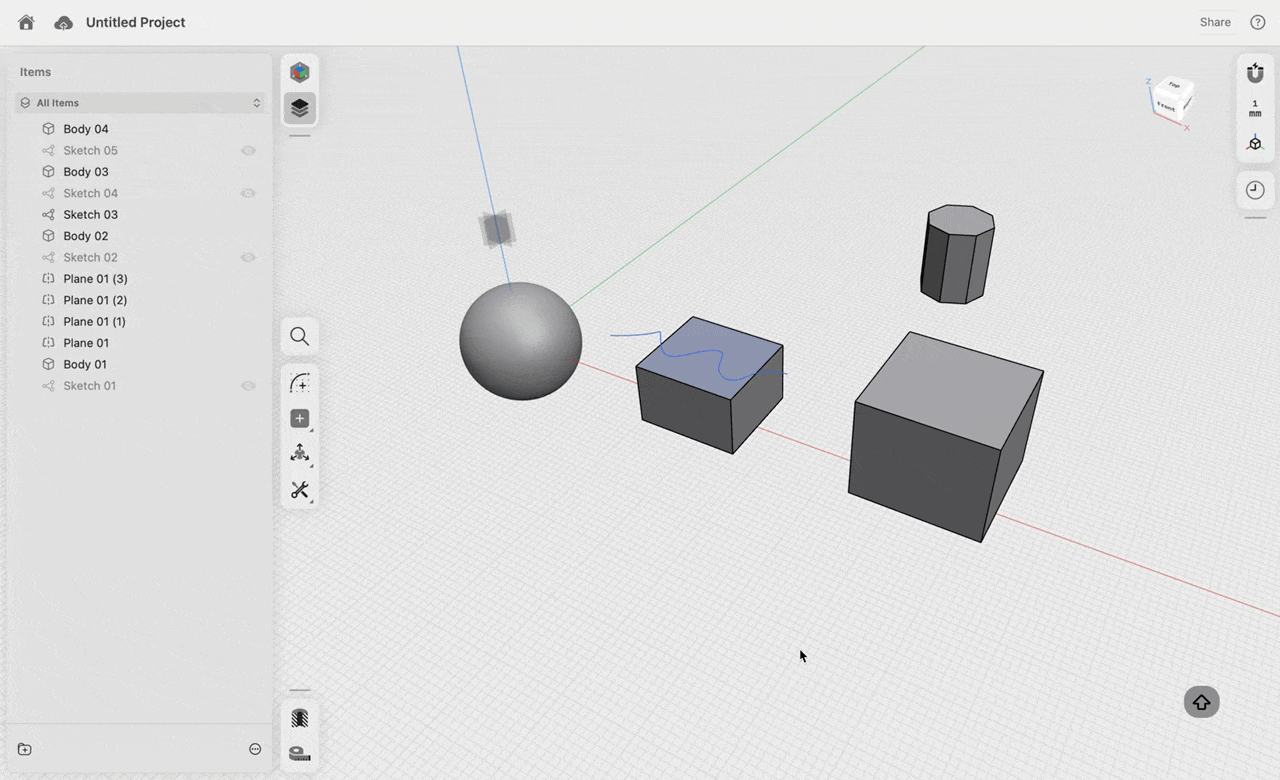Open the help question mark icon
This screenshot has width=1280, height=780.
pos(1258,22)
